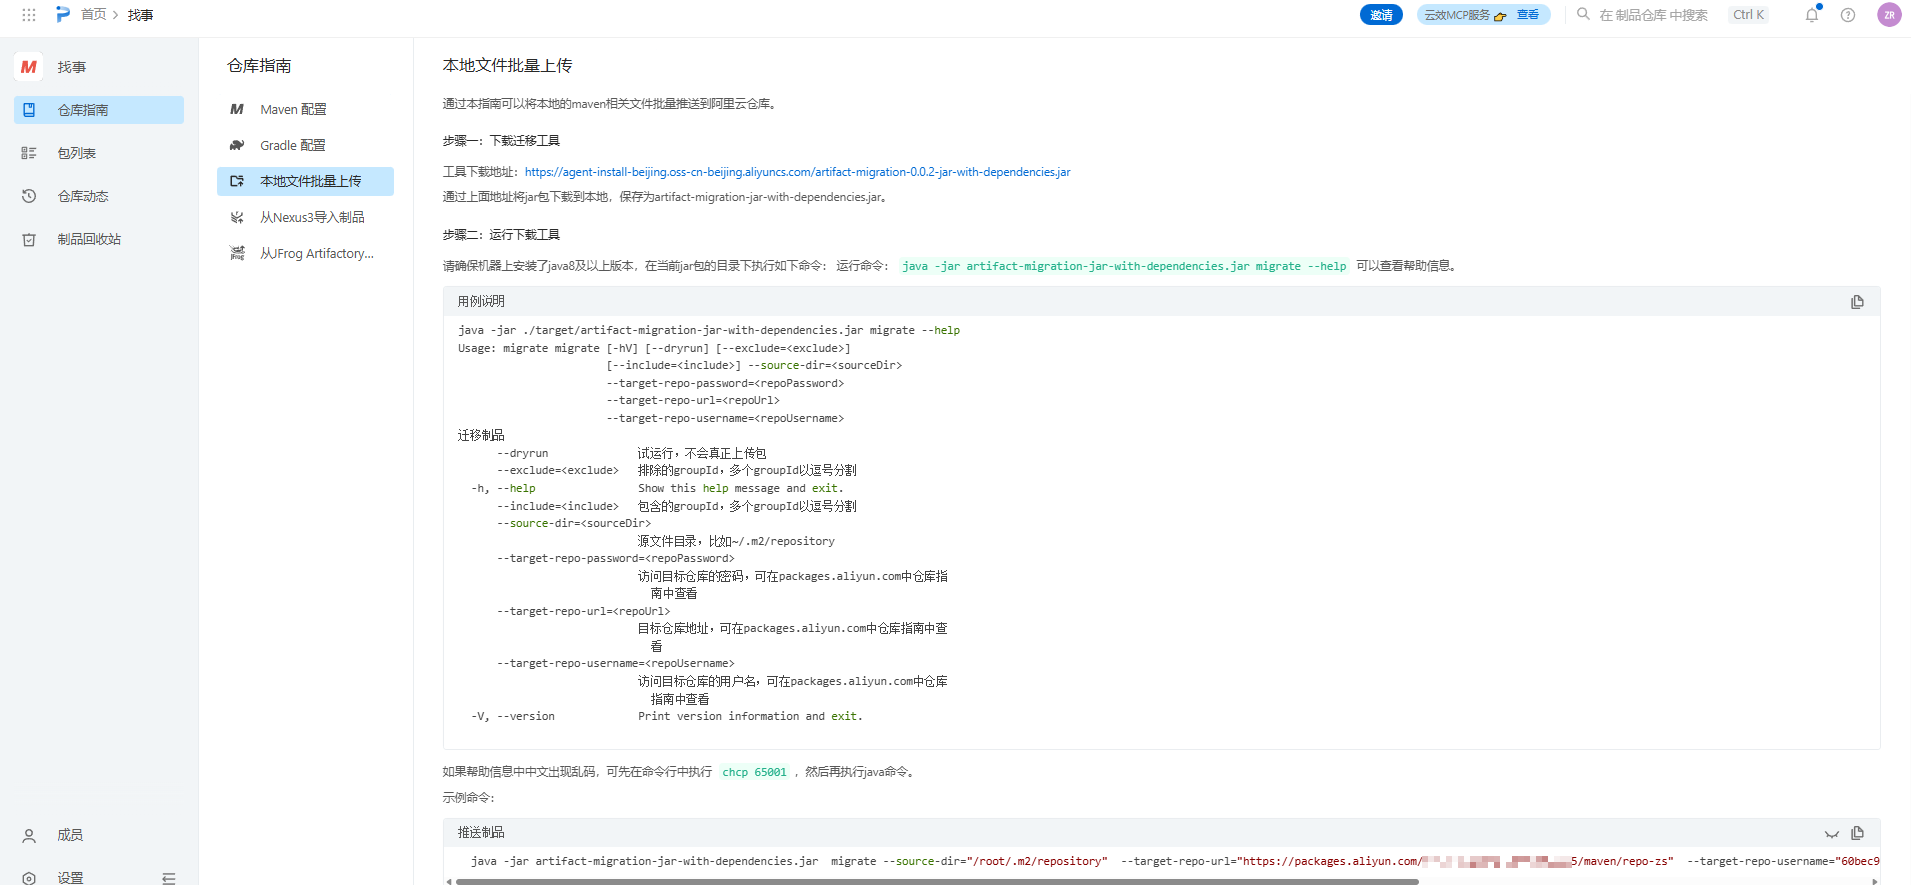This screenshot has width=1911, height=885.
Task: Click the inline java -jar migrate --help command
Action: coord(1124,266)
